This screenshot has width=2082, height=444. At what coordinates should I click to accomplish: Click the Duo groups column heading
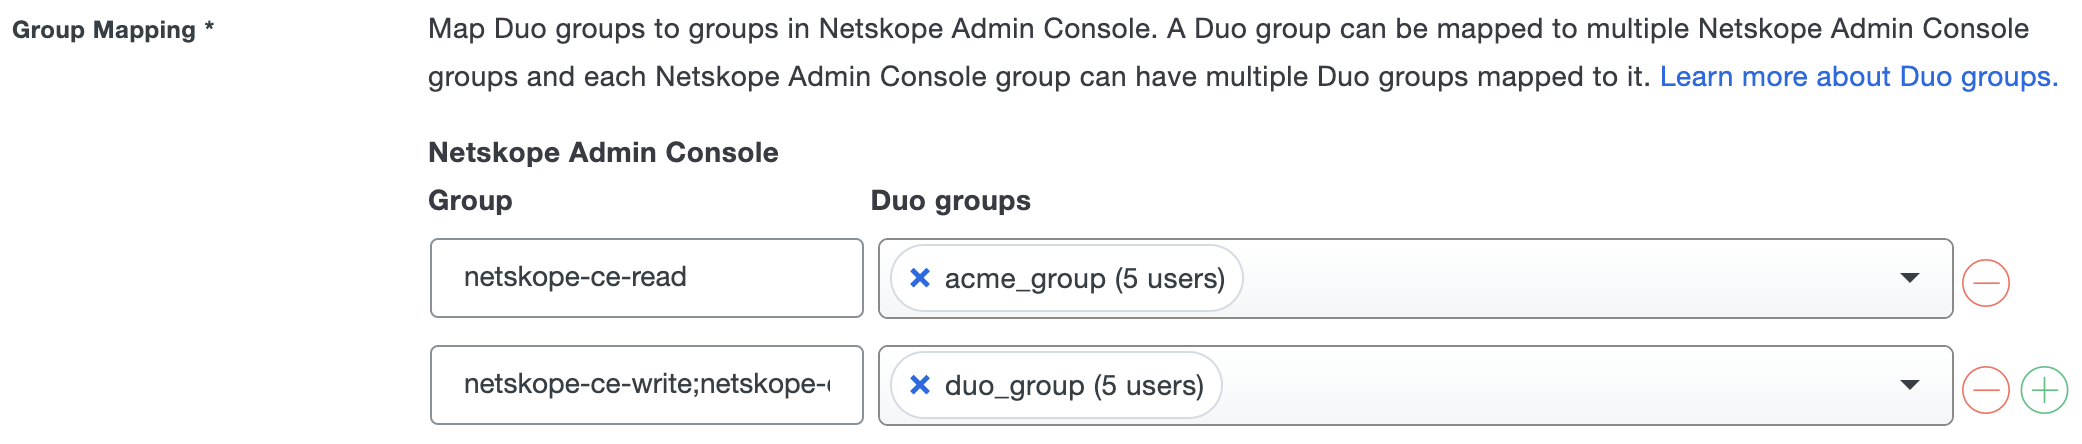click(x=950, y=200)
